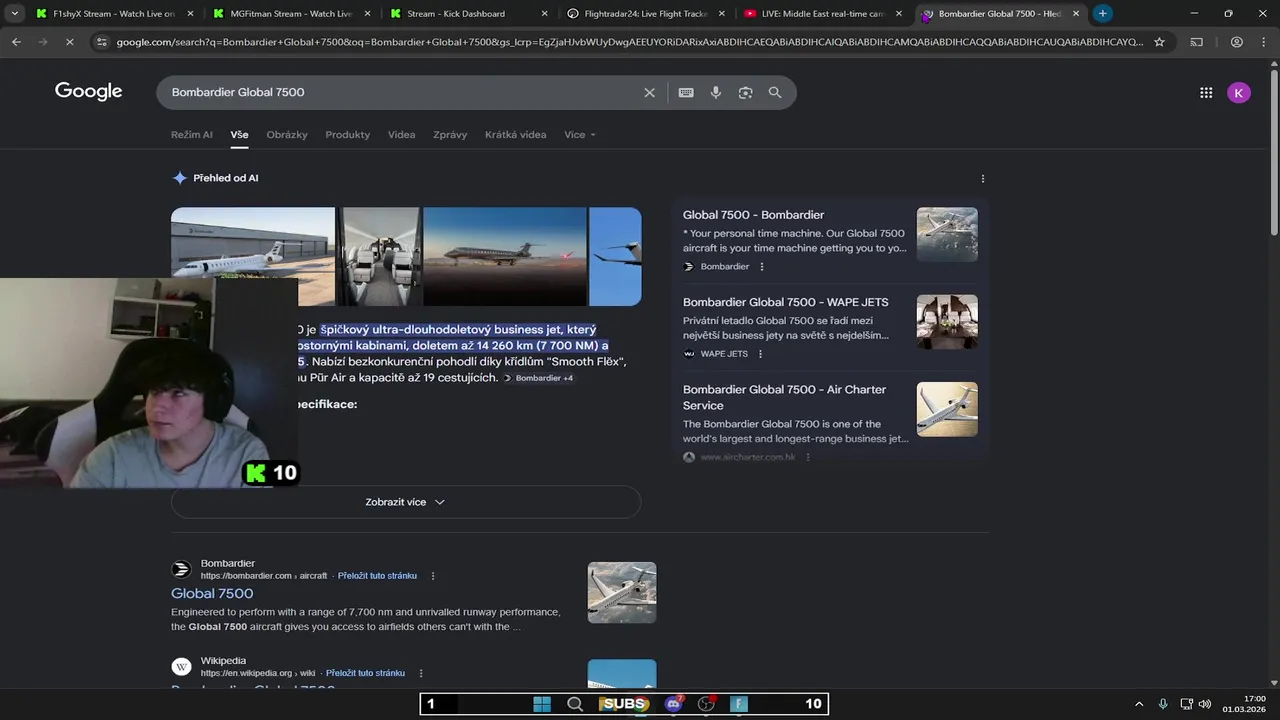Open the volume control in system tray
Viewport: 1280px width, 720px height.
1205,704
